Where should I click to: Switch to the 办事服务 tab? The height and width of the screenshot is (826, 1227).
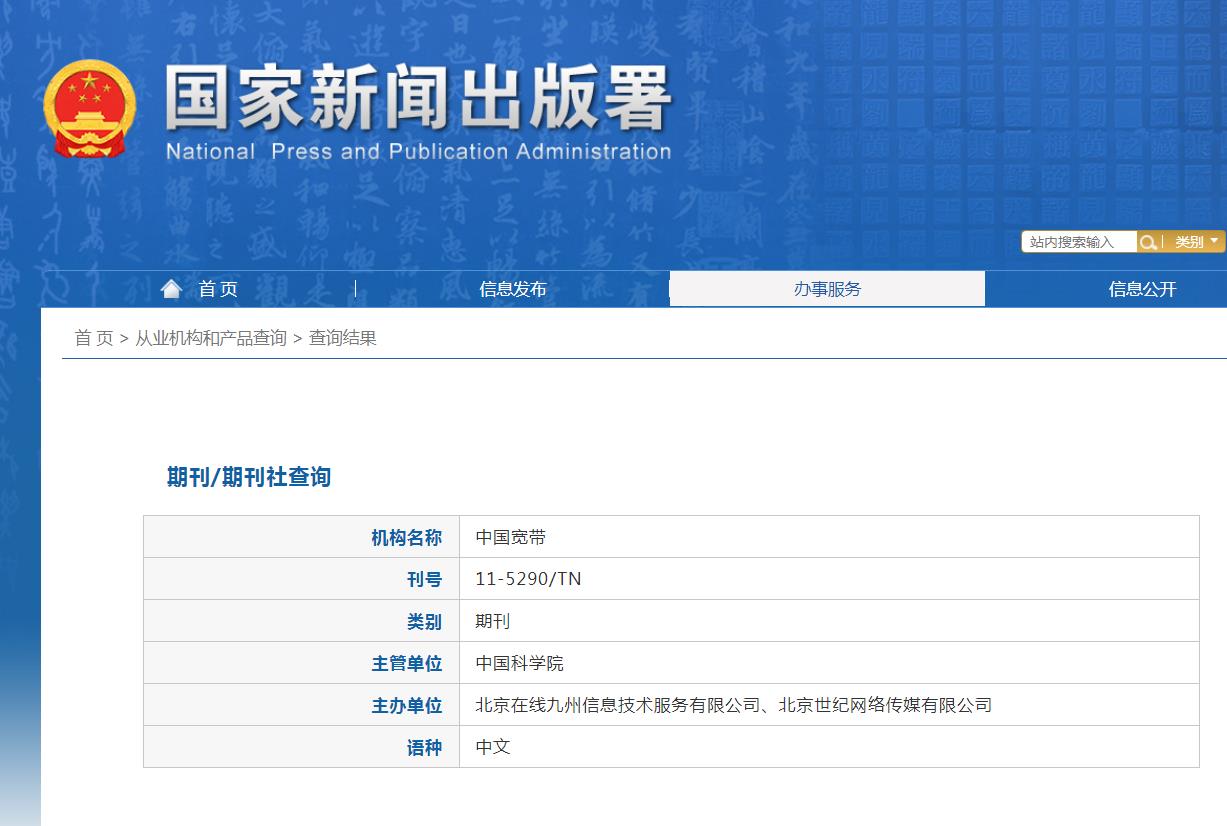828,289
